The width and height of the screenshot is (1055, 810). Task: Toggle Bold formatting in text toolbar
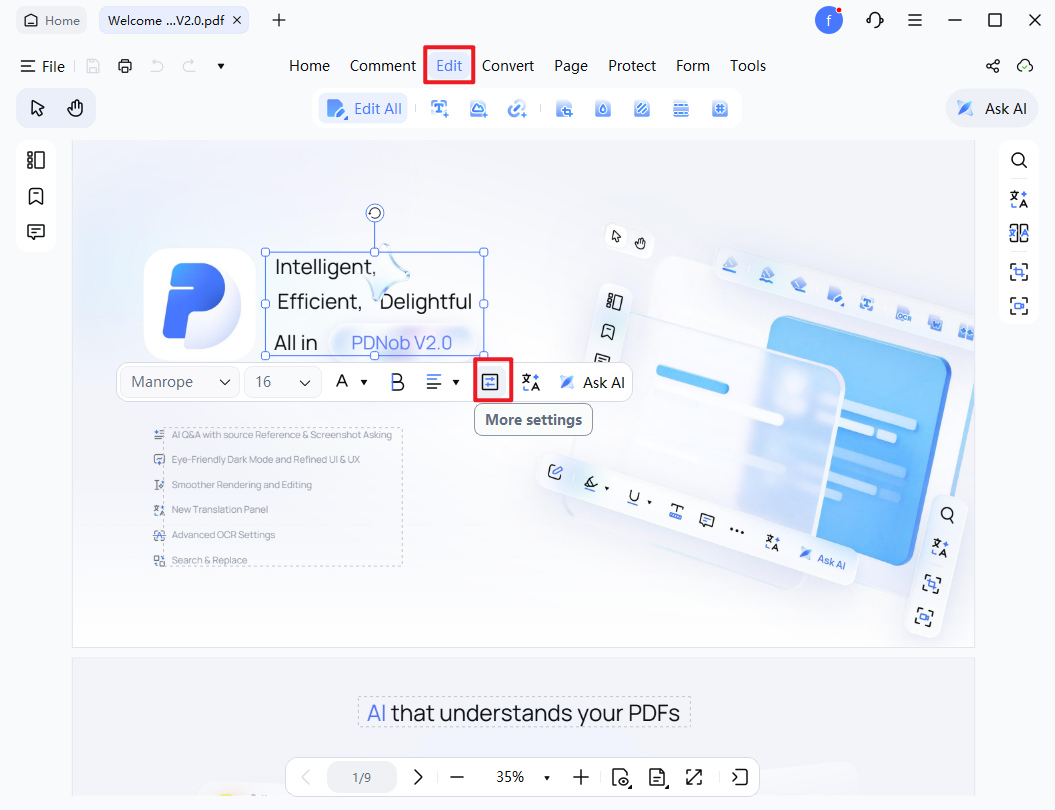point(397,382)
